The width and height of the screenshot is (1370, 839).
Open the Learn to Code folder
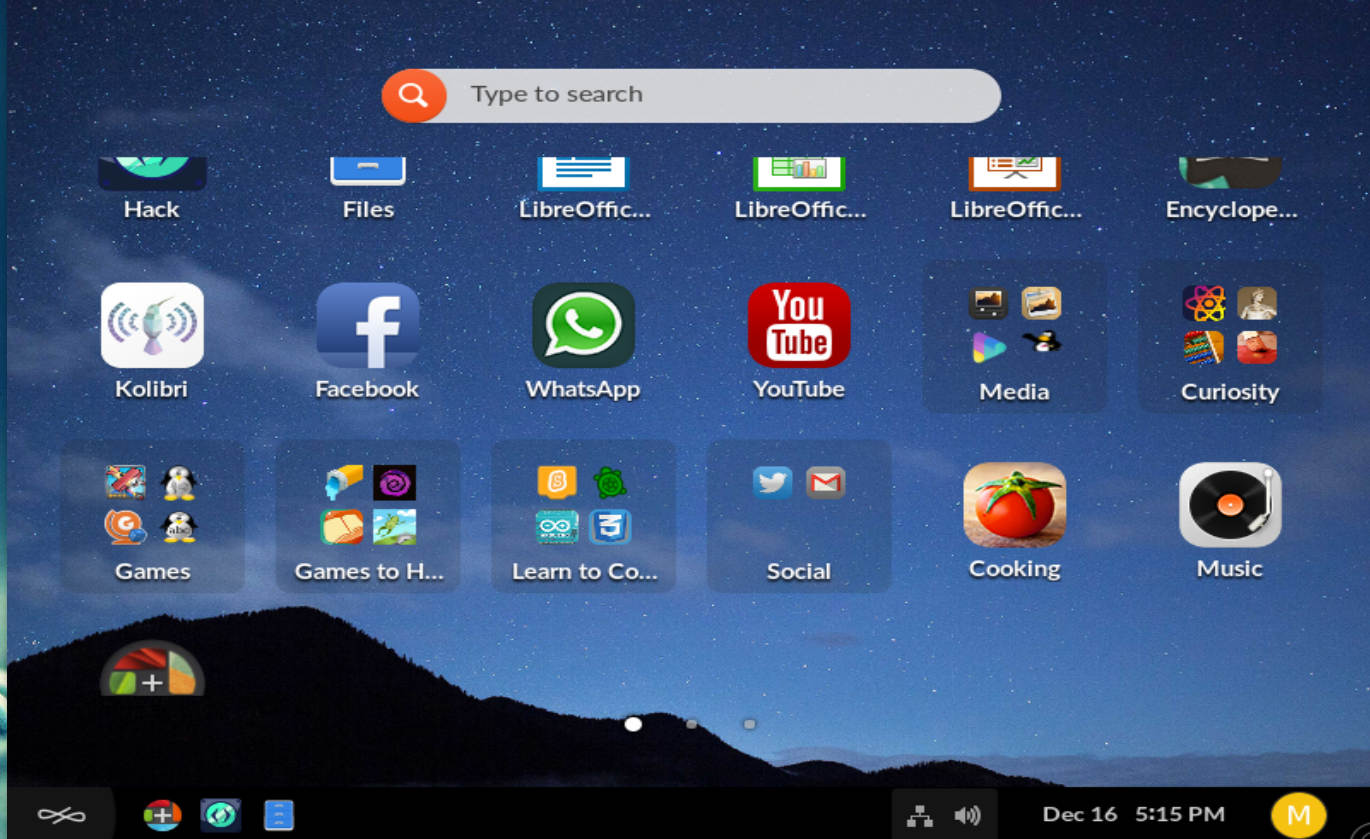click(x=583, y=516)
